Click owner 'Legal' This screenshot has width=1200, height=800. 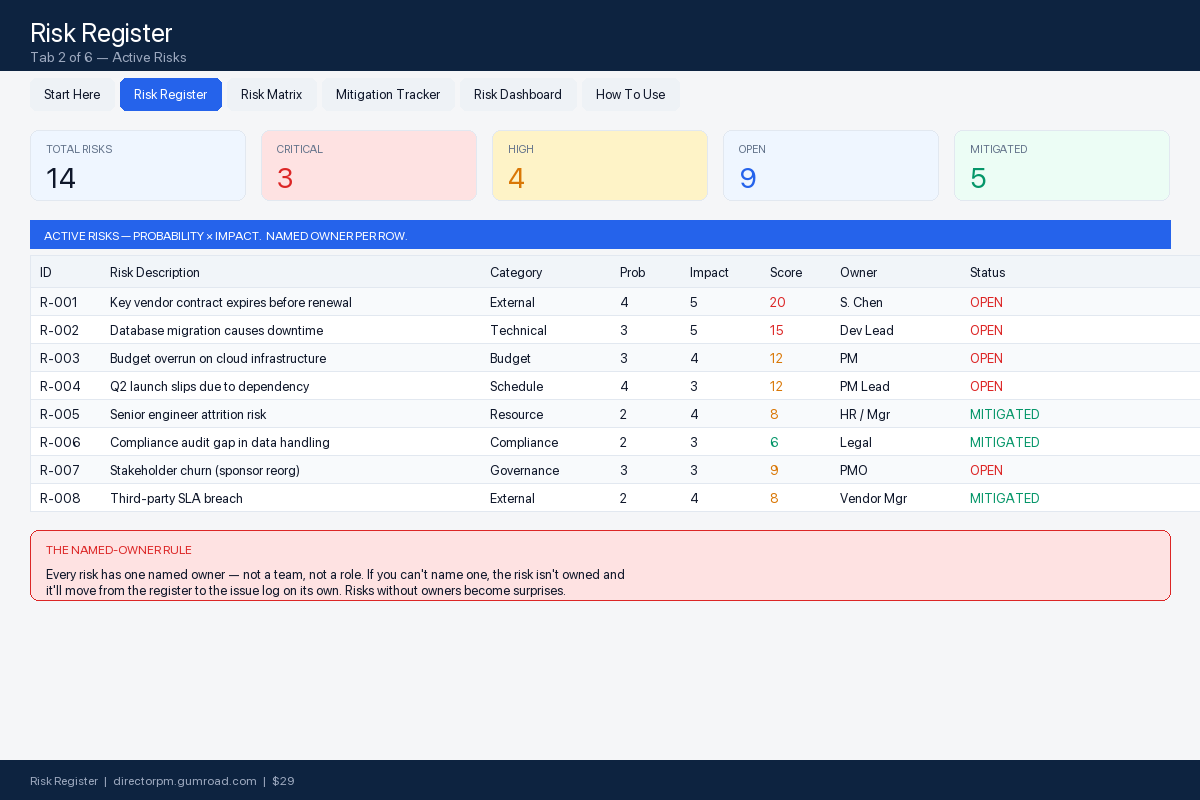click(856, 442)
